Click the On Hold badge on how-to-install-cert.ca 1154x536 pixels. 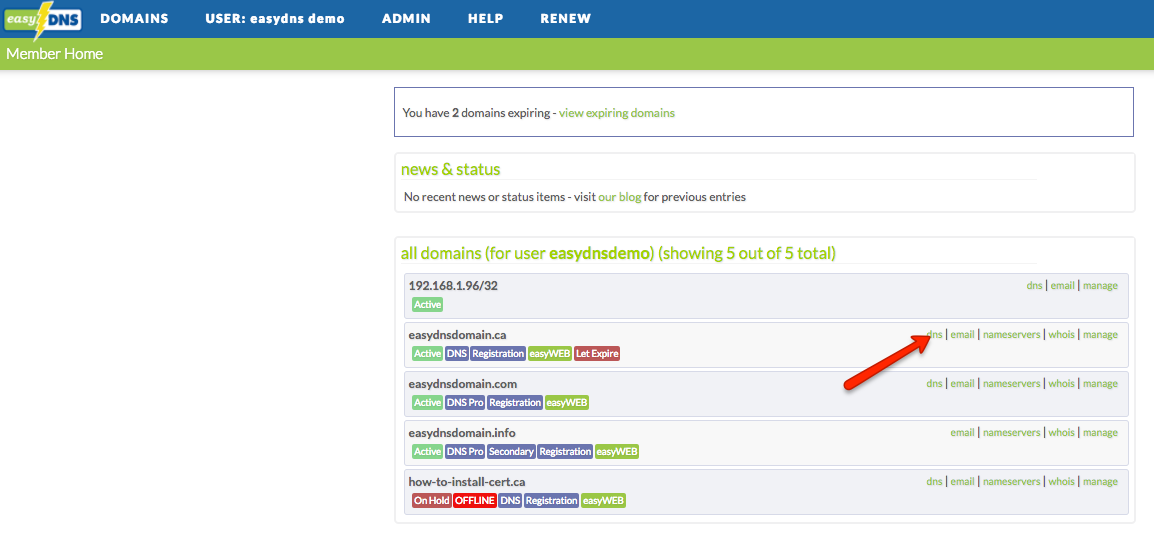432,501
